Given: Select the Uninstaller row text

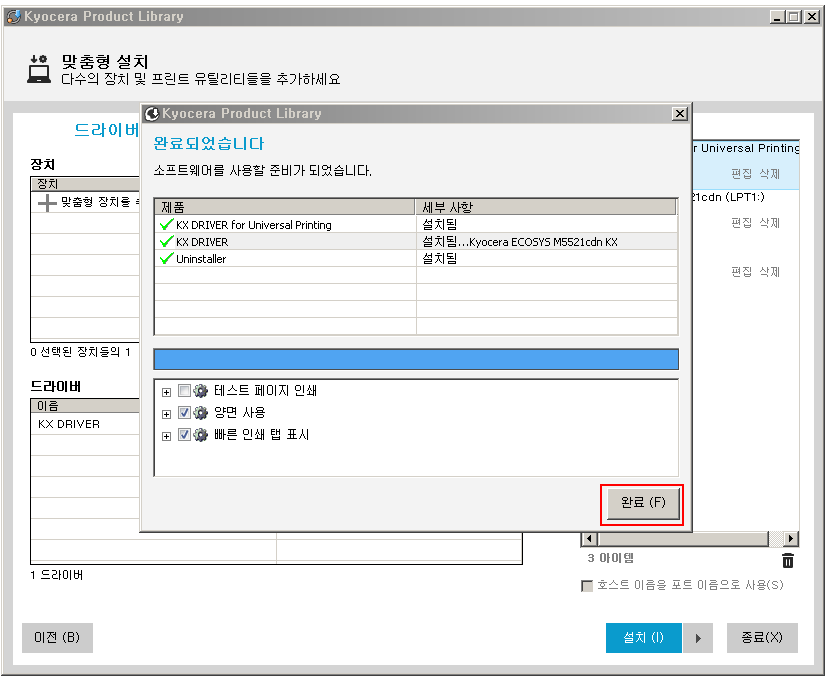Looking at the screenshot, I should tap(201, 259).
